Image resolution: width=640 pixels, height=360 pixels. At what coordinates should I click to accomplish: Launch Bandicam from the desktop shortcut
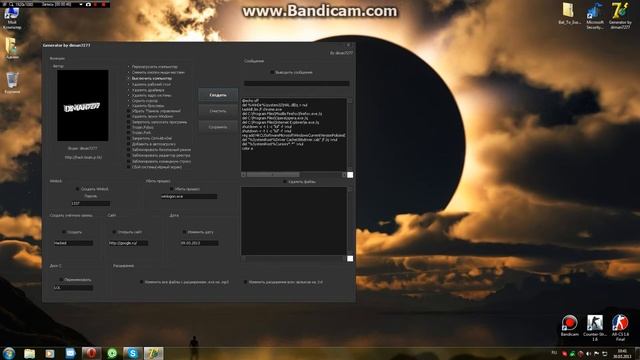tap(569, 325)
